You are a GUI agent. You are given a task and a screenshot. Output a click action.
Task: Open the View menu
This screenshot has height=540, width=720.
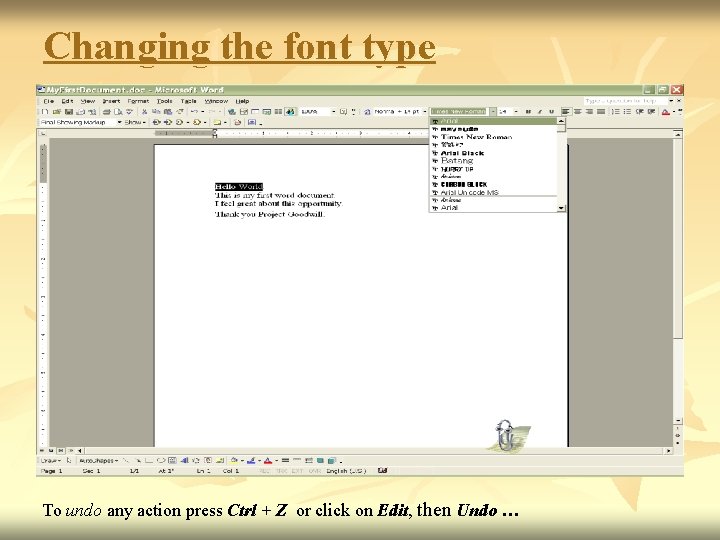tap(88, 101)
